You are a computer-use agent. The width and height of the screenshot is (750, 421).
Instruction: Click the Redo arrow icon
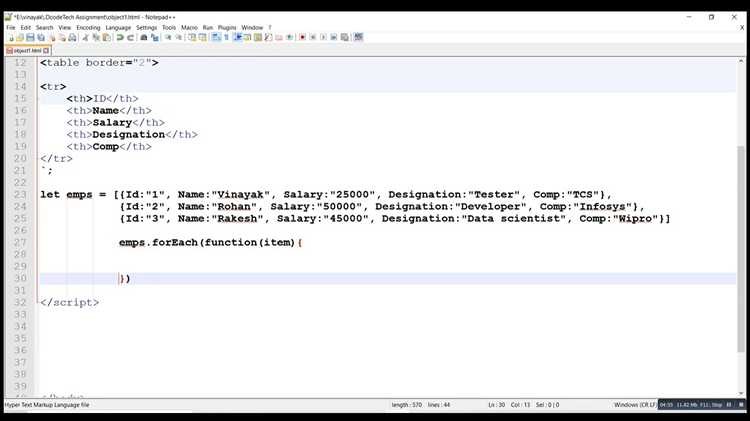[130, 37]
